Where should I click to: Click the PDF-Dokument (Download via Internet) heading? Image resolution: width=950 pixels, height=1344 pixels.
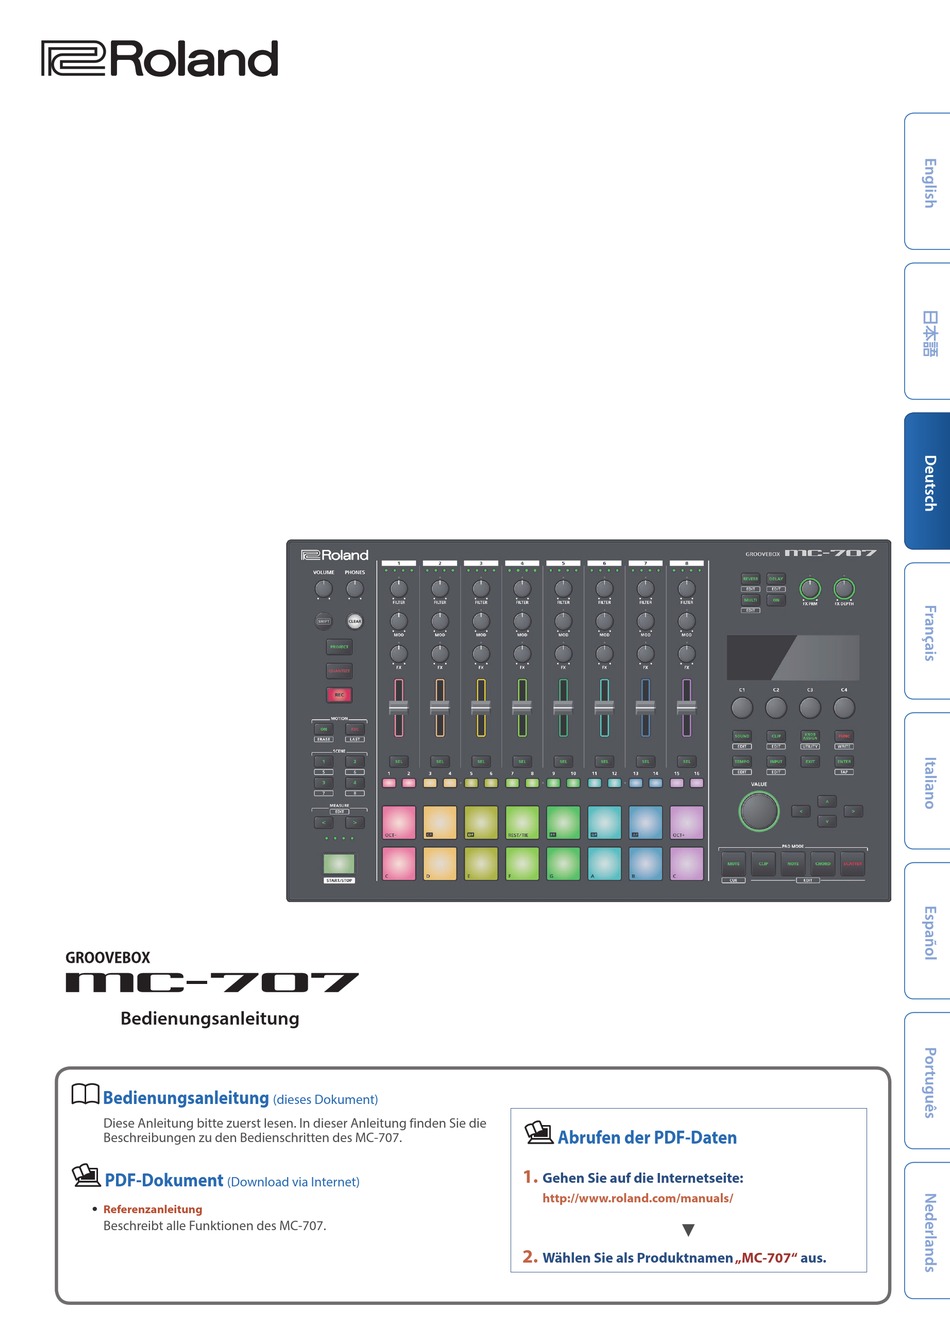[232, 1181]
